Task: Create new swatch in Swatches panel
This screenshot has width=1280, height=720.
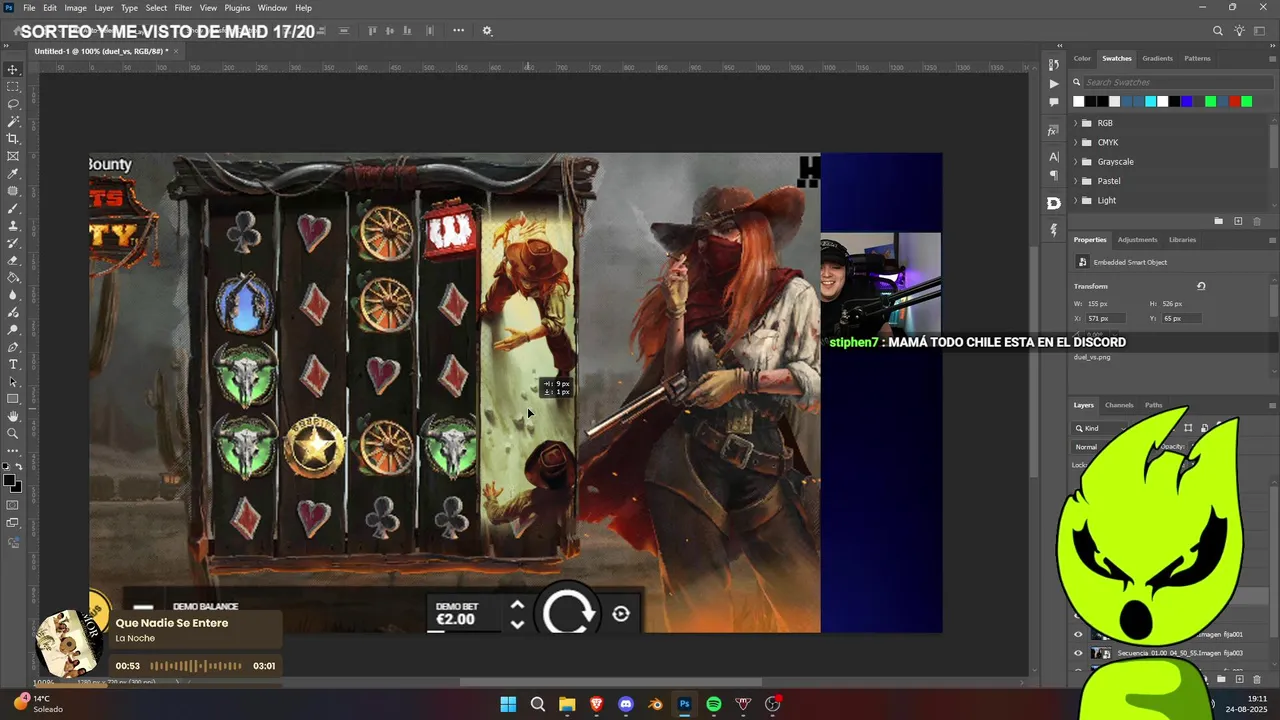Action: [x=1238, y=221]
